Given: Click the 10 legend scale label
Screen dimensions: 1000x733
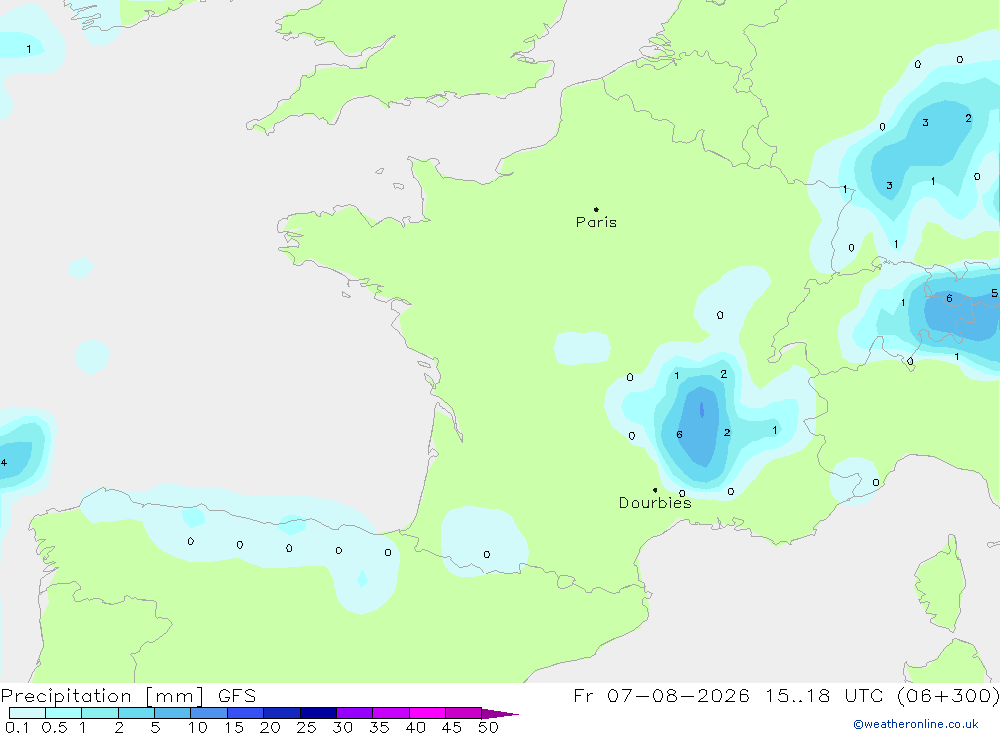Looking at the screenshot, I should 198,727.
